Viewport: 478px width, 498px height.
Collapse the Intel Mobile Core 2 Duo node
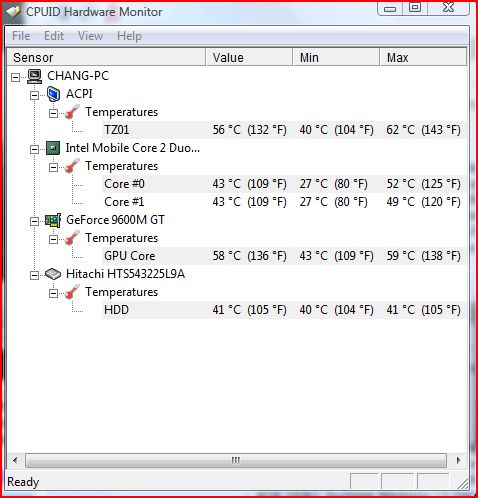[x=34, y=149]
